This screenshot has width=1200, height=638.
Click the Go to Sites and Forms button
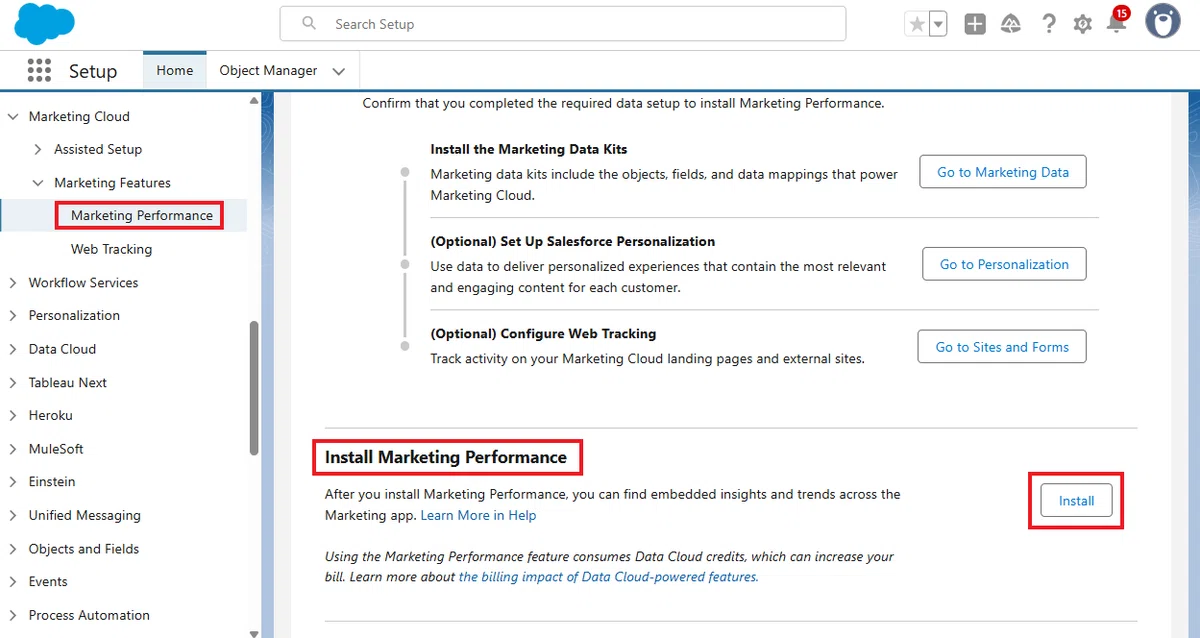(x=1002, y=347)
